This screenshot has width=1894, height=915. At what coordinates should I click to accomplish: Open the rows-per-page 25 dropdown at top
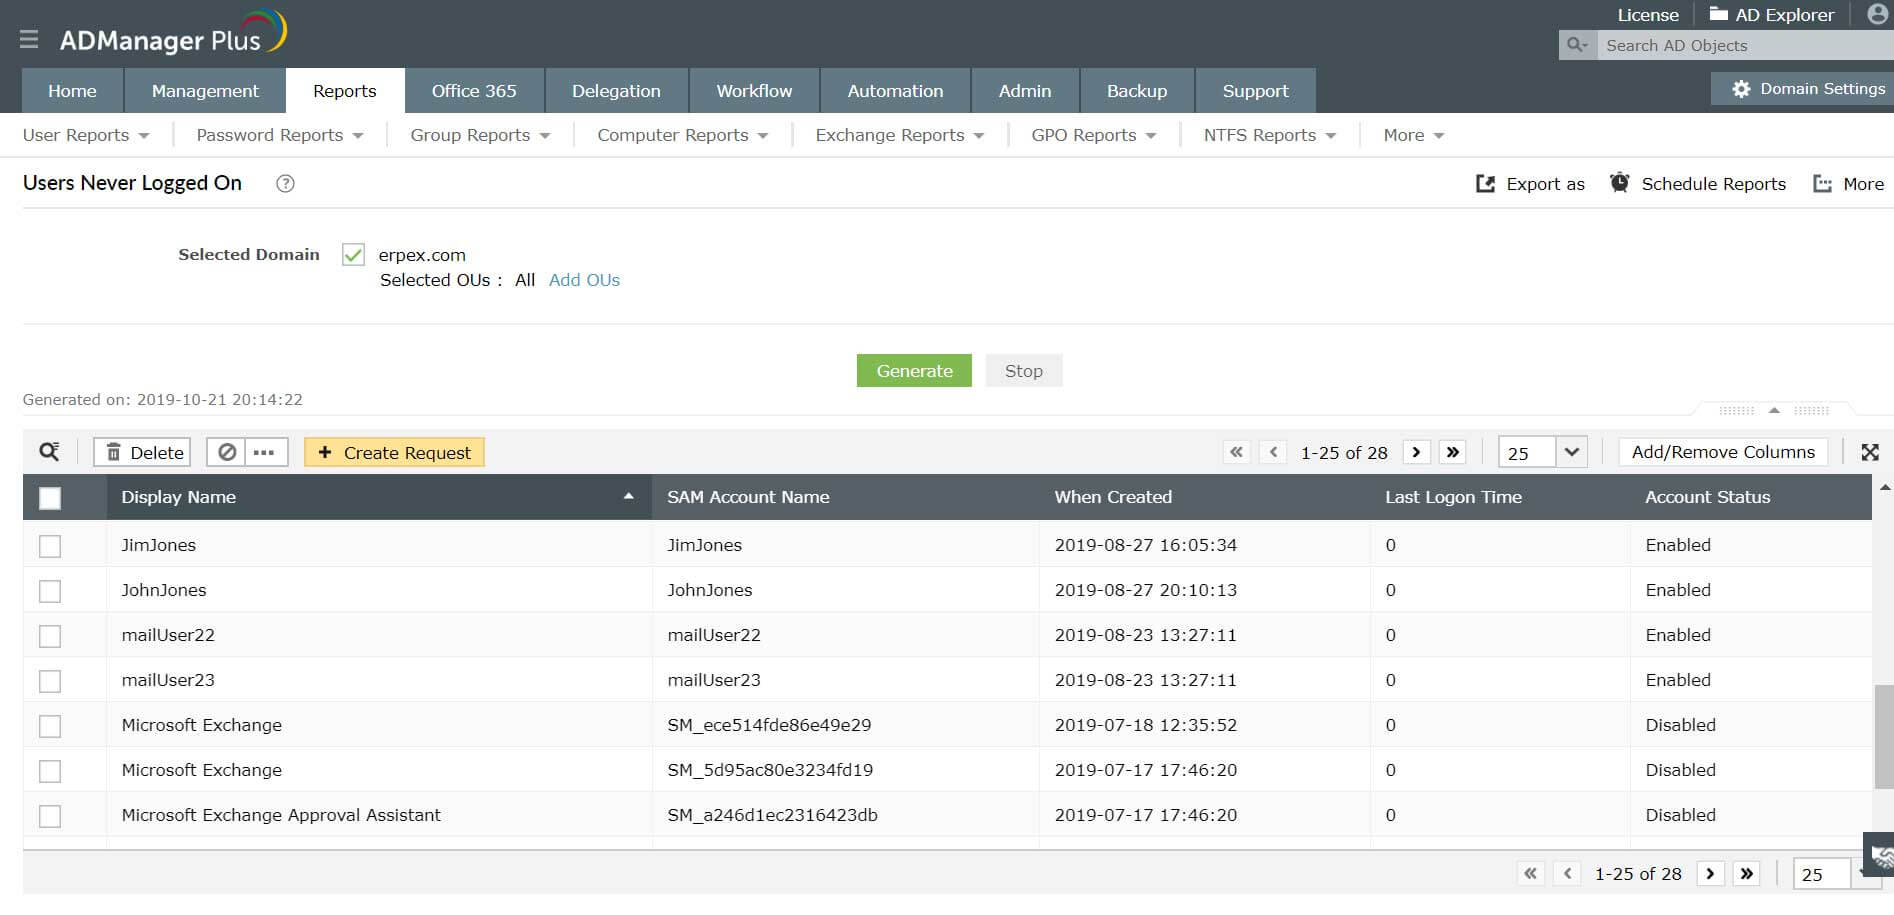coord(1571,452)
